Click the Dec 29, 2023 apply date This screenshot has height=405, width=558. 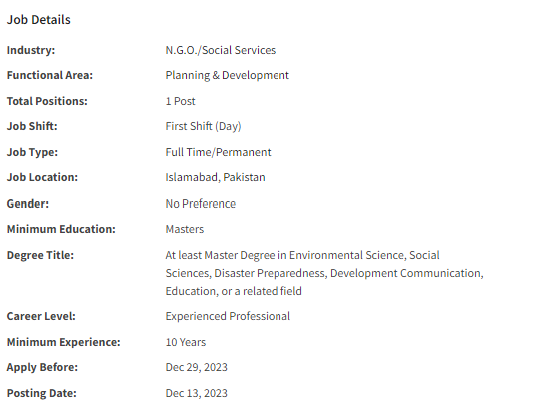[196, 367]
